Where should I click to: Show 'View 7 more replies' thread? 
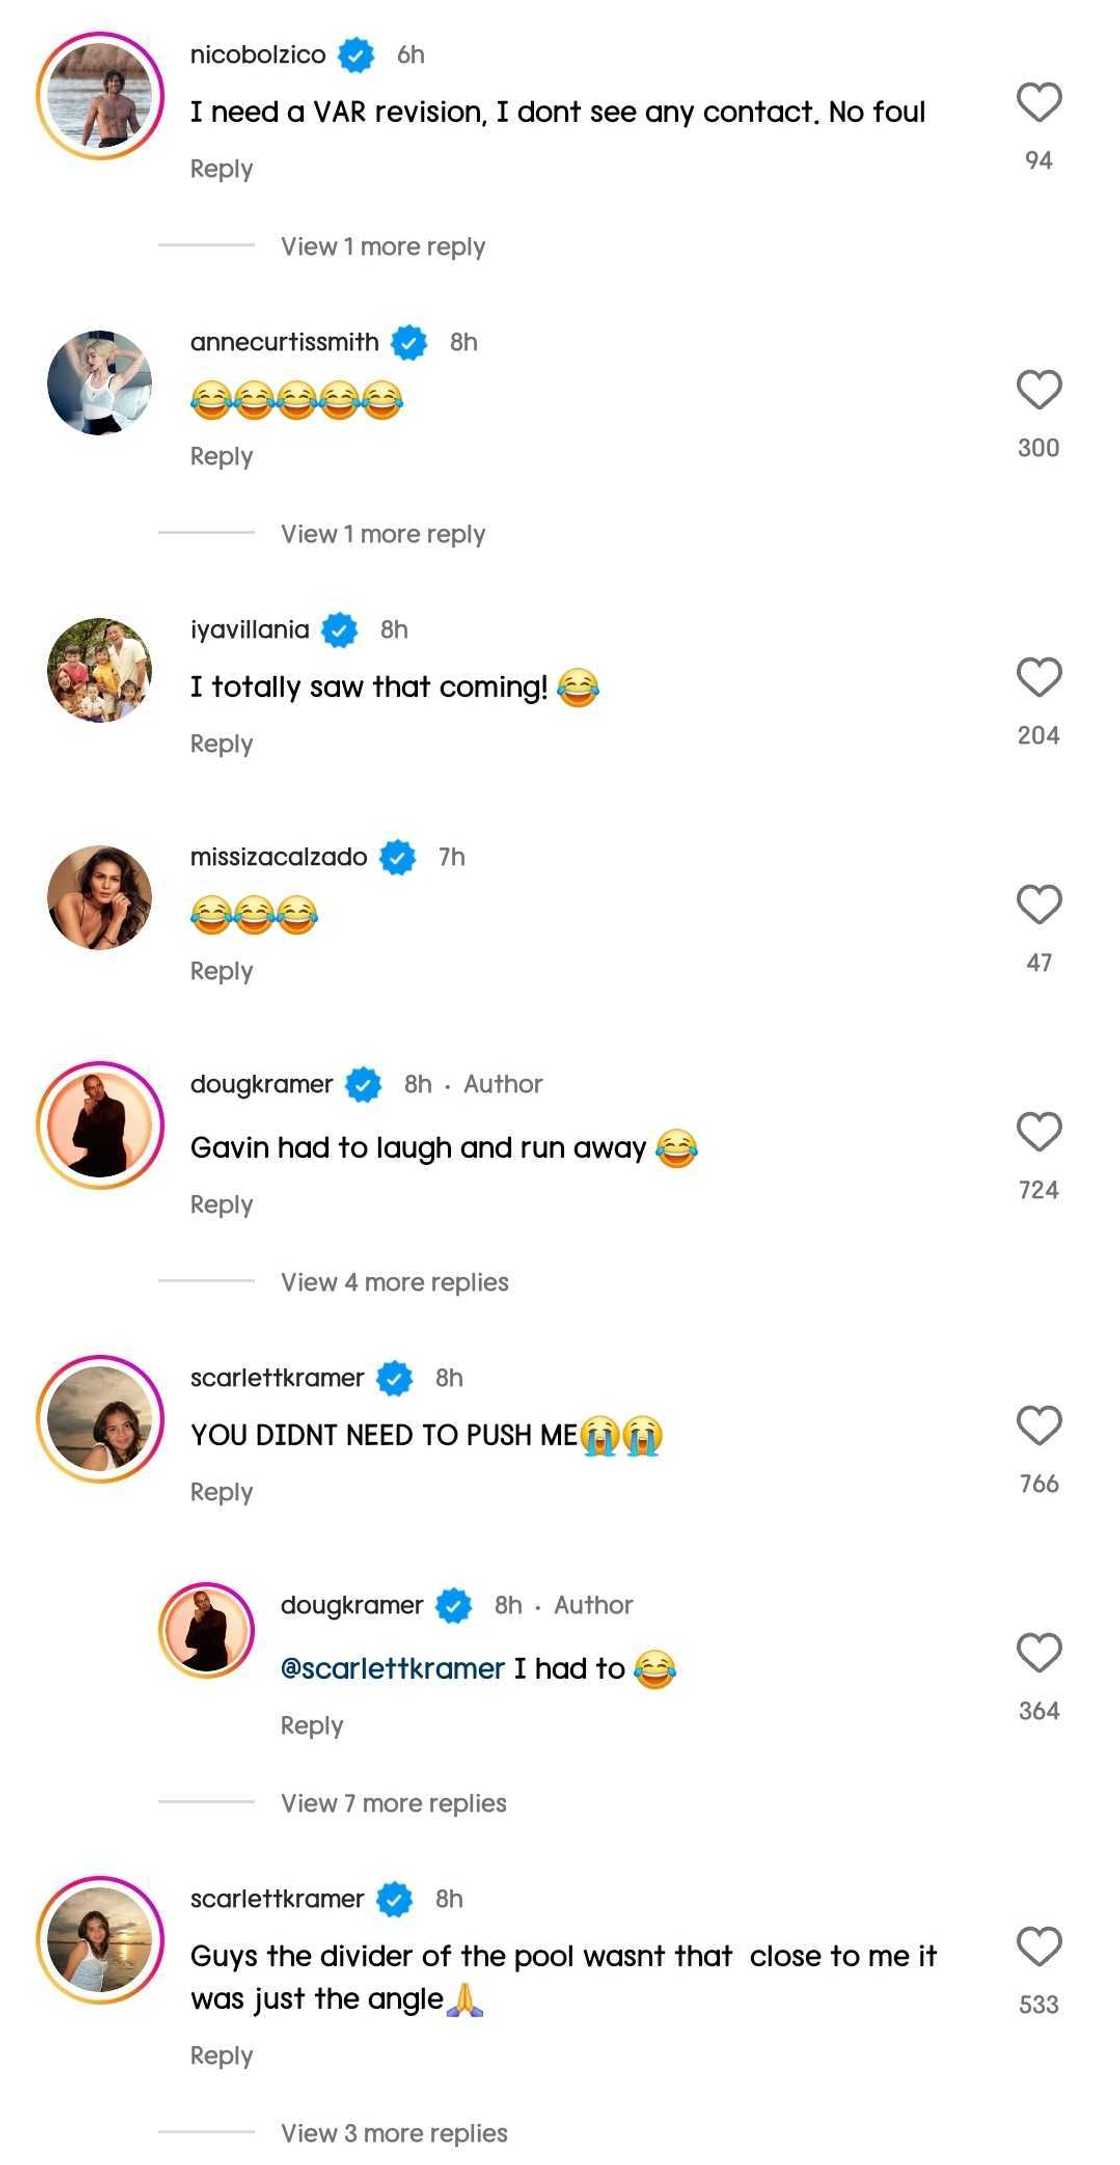[x=393, y=1804]
